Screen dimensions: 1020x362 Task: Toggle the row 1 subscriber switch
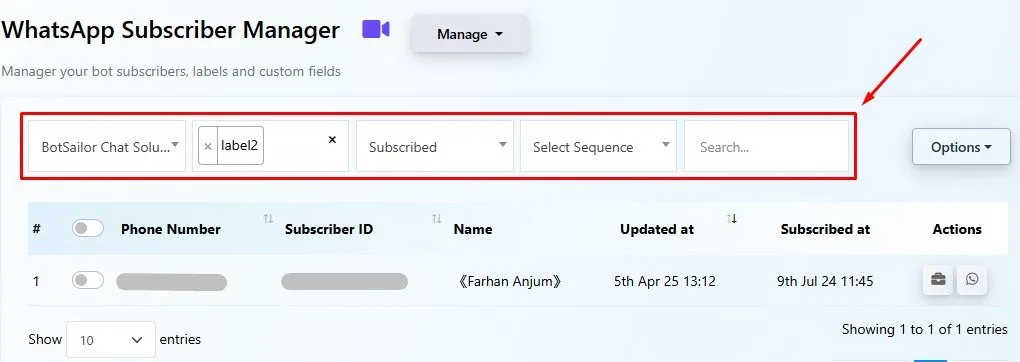pos(88,281)
